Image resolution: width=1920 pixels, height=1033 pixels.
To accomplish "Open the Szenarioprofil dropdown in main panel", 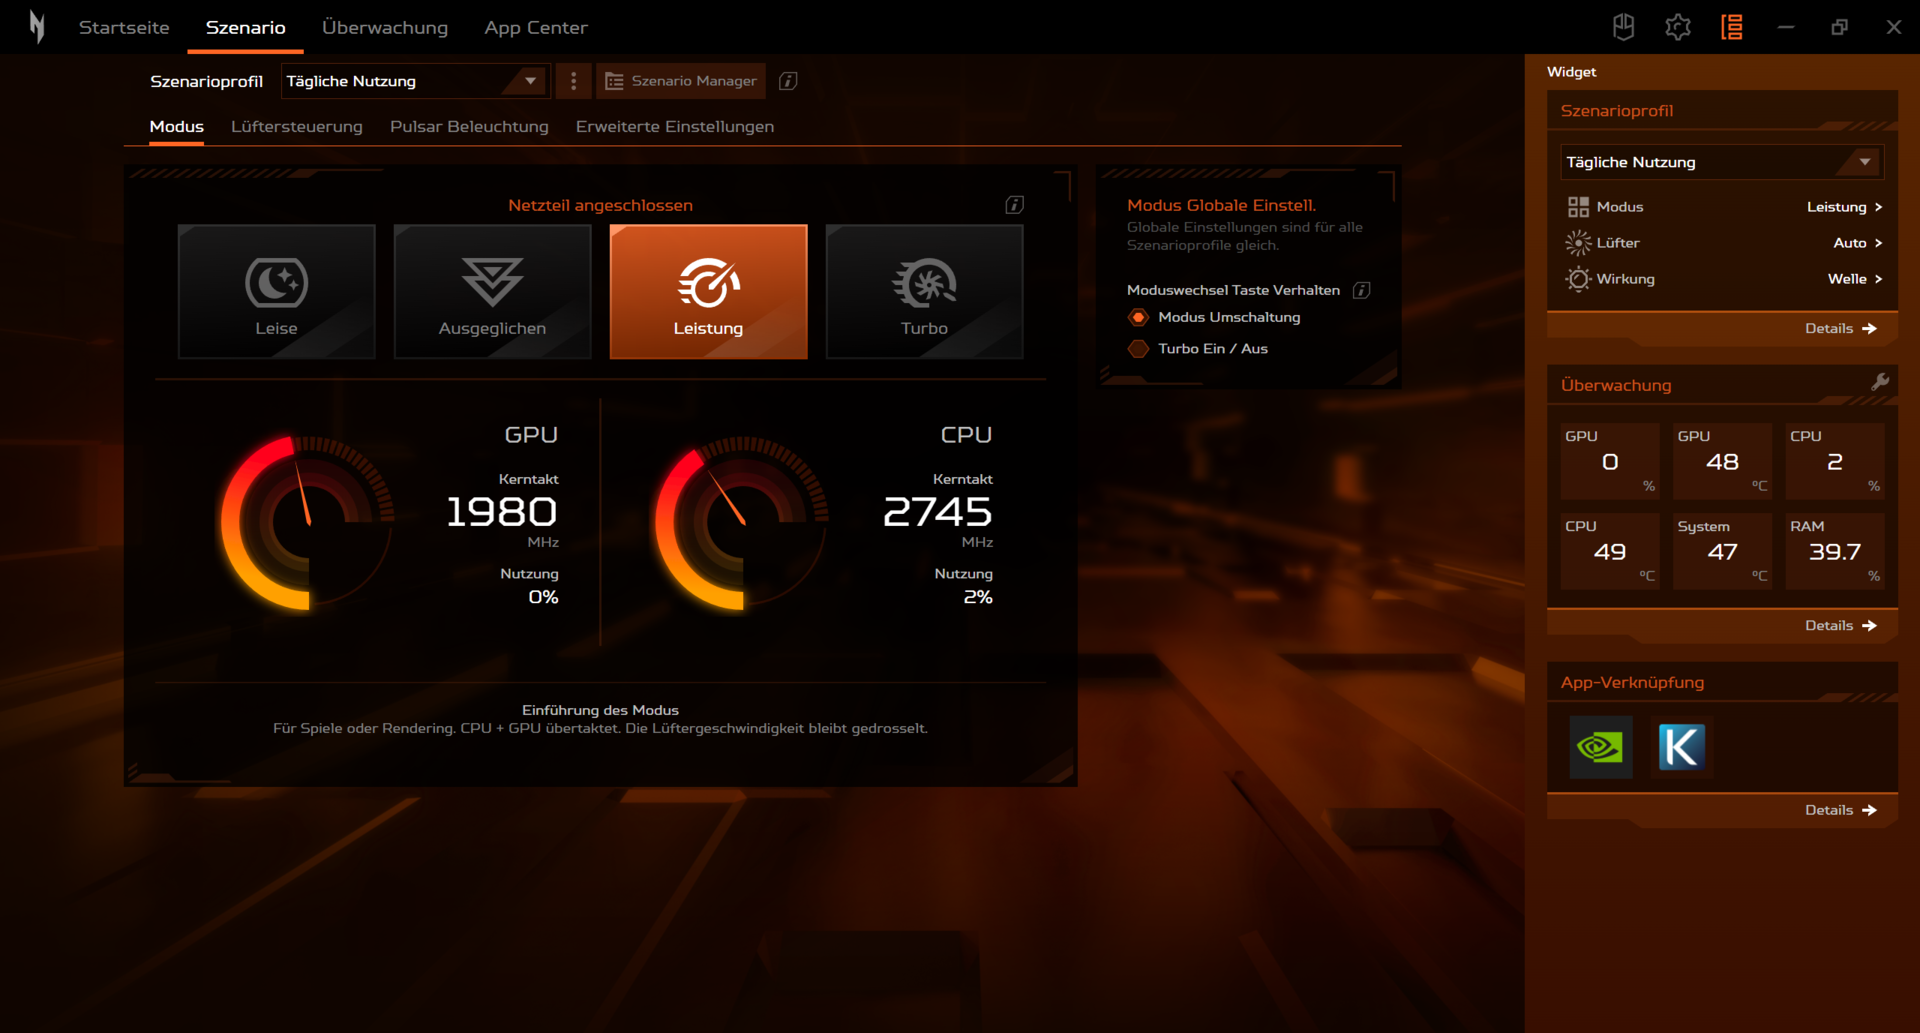I will 415,81.
